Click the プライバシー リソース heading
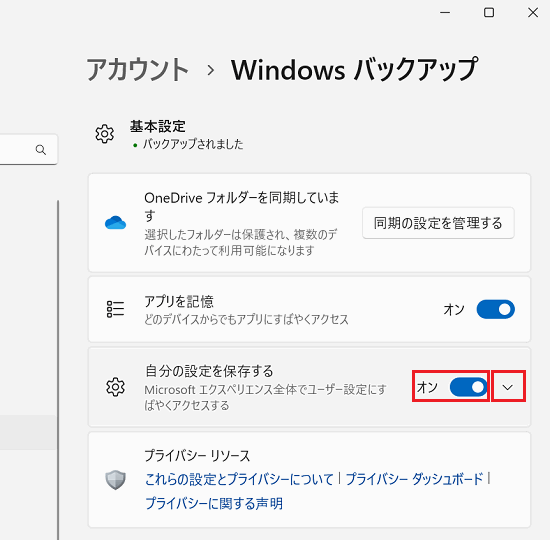 pyautogui.click(x=197, y=455)
